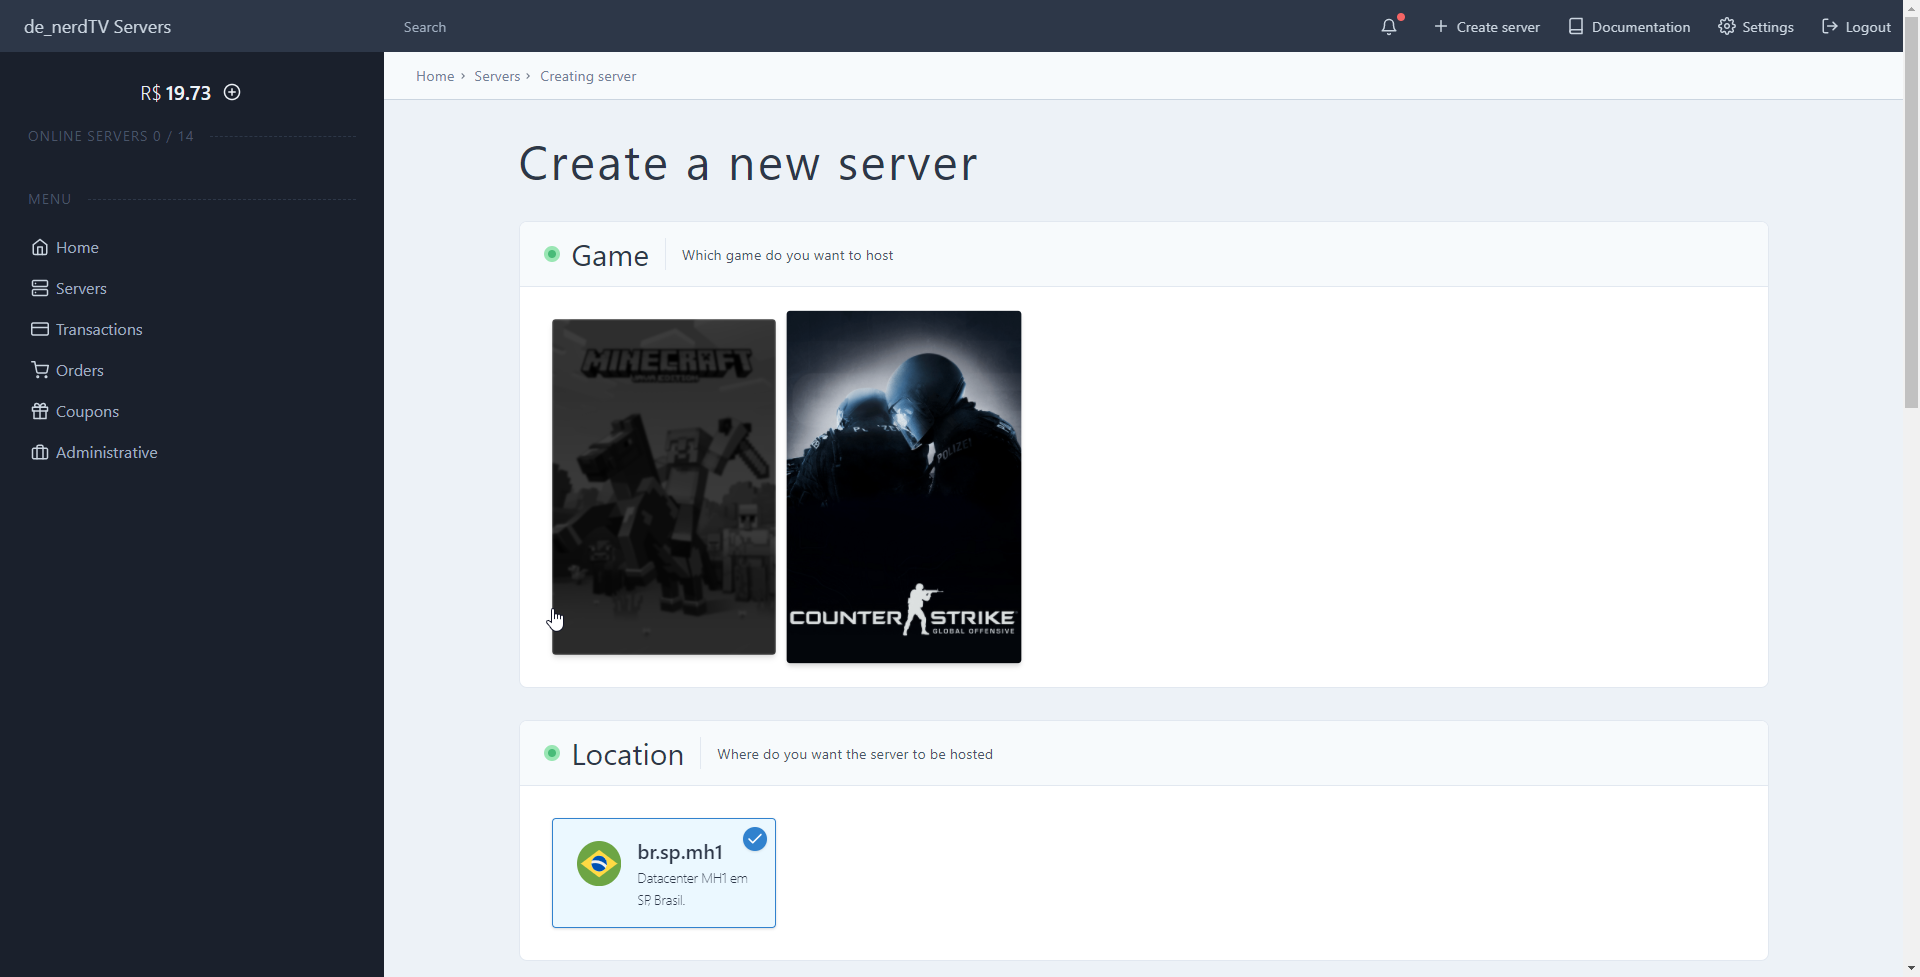Click the Logout button
Viewport: 1920px width, 977px height.
click(x=1856, y=27)
